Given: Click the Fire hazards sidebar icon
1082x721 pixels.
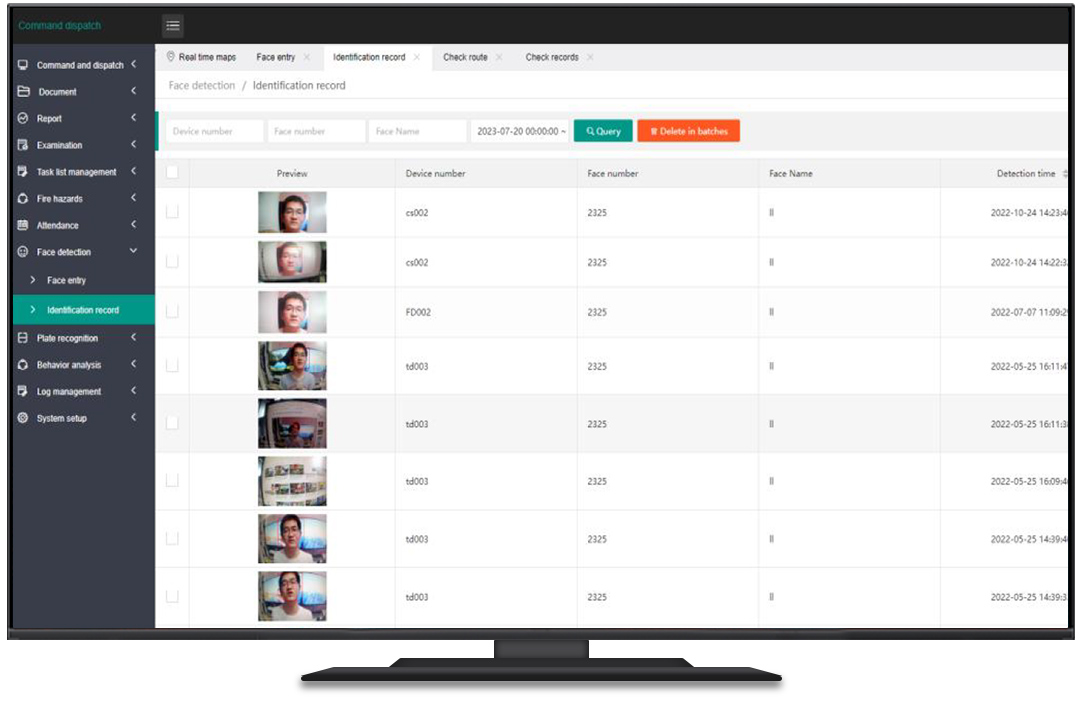Looking at the screenshot, I should (x=23, y=199).
